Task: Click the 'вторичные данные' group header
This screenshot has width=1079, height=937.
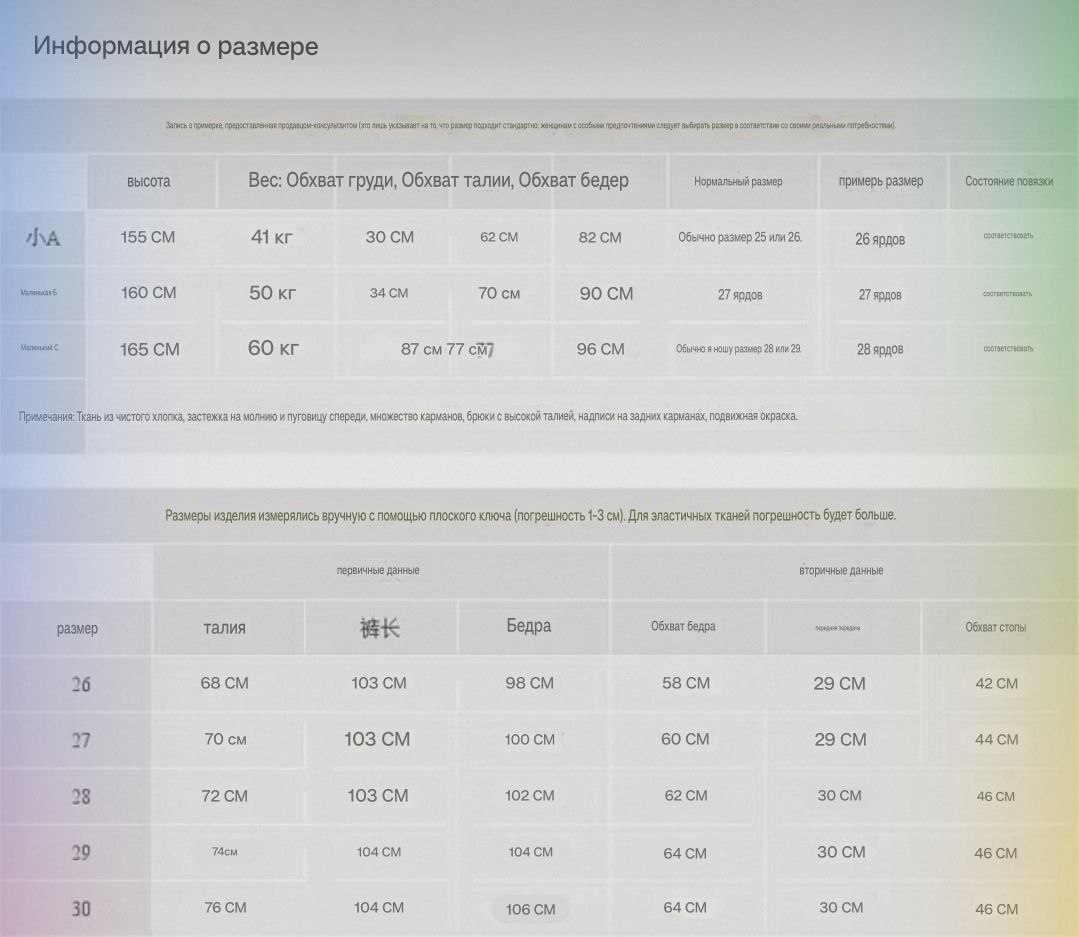Action: click(840, 570)
